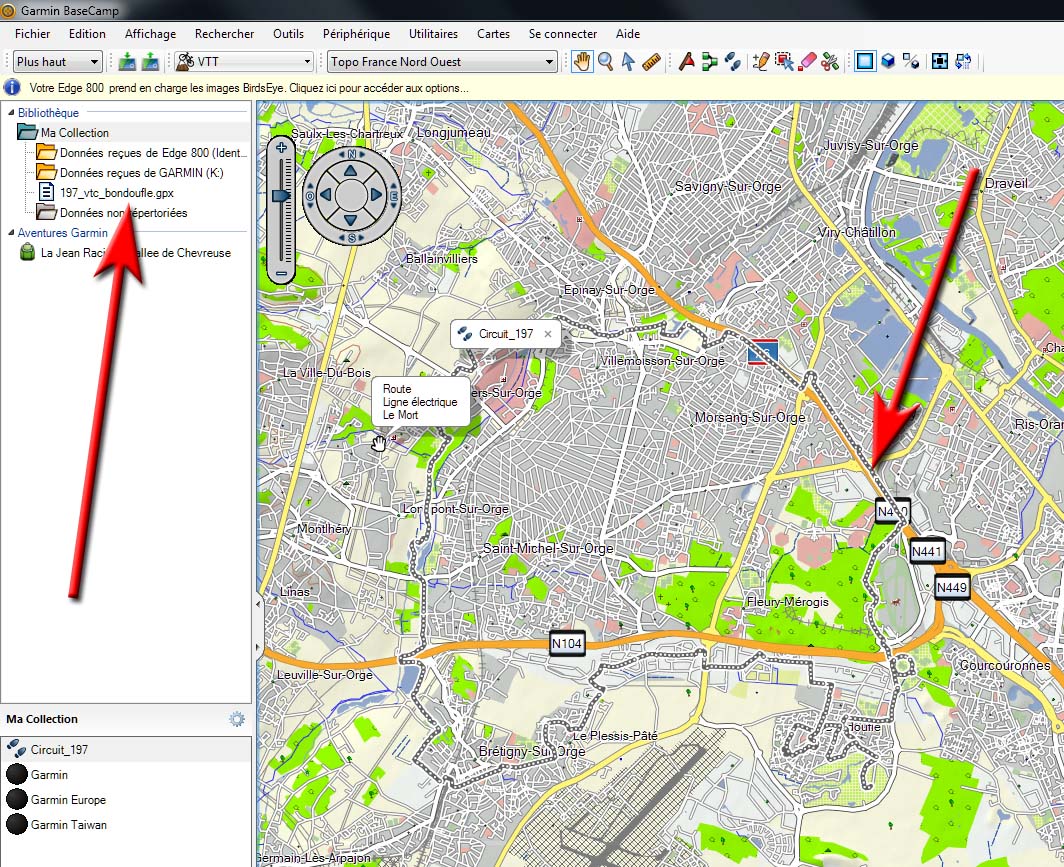
Task: Open the Topo France Nord Ouest map dropdown
Action: pos(441,62)
